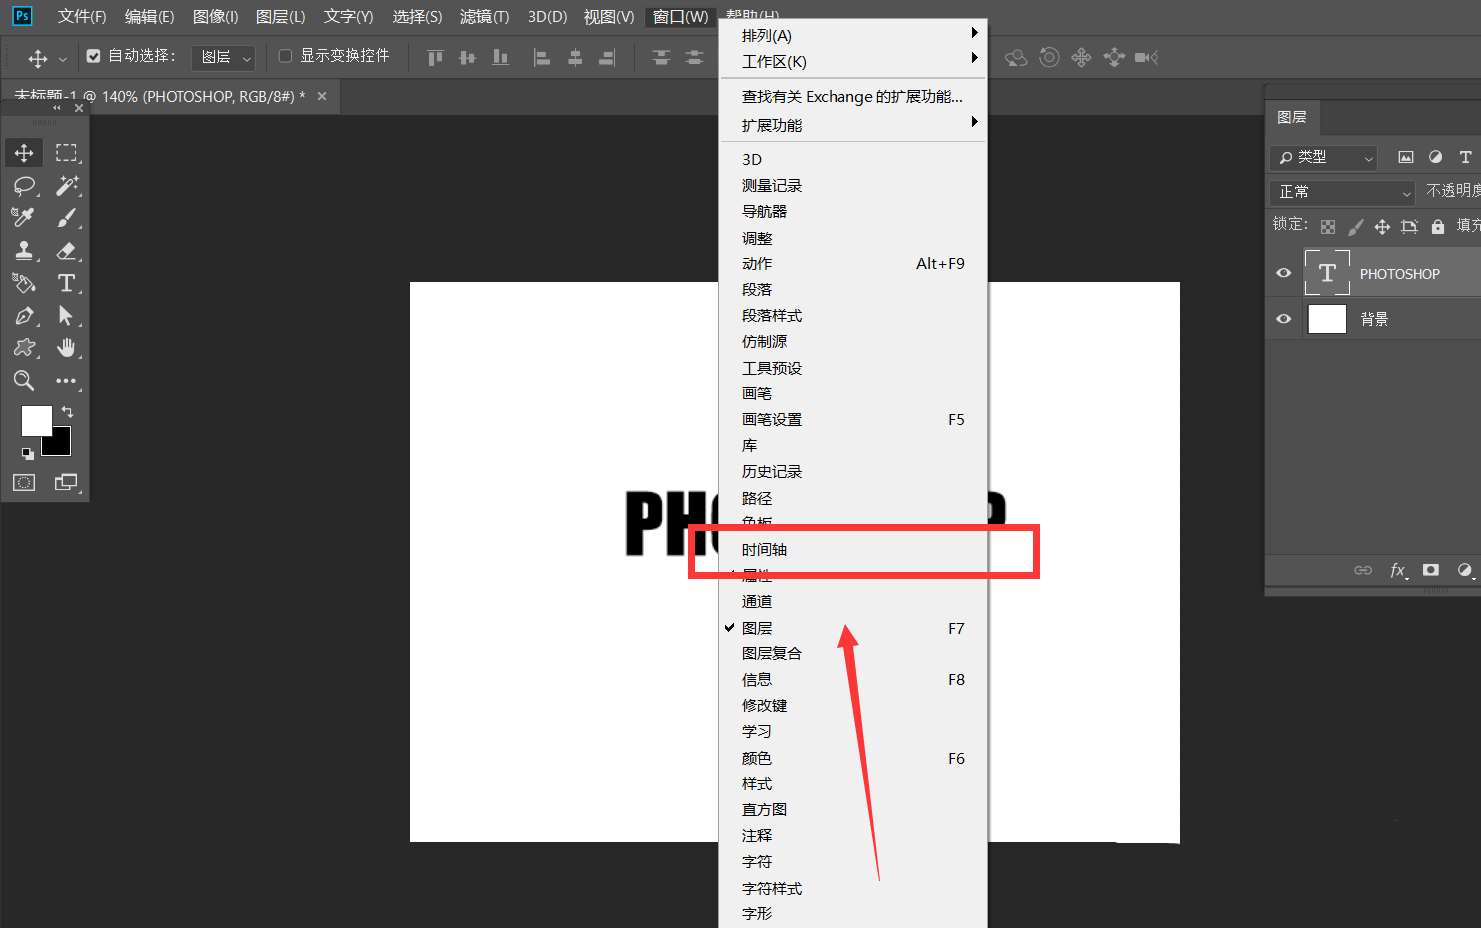Open the 滤镜(T) menu
Screen dimensions: 1481x928
[x=484, y=17]
